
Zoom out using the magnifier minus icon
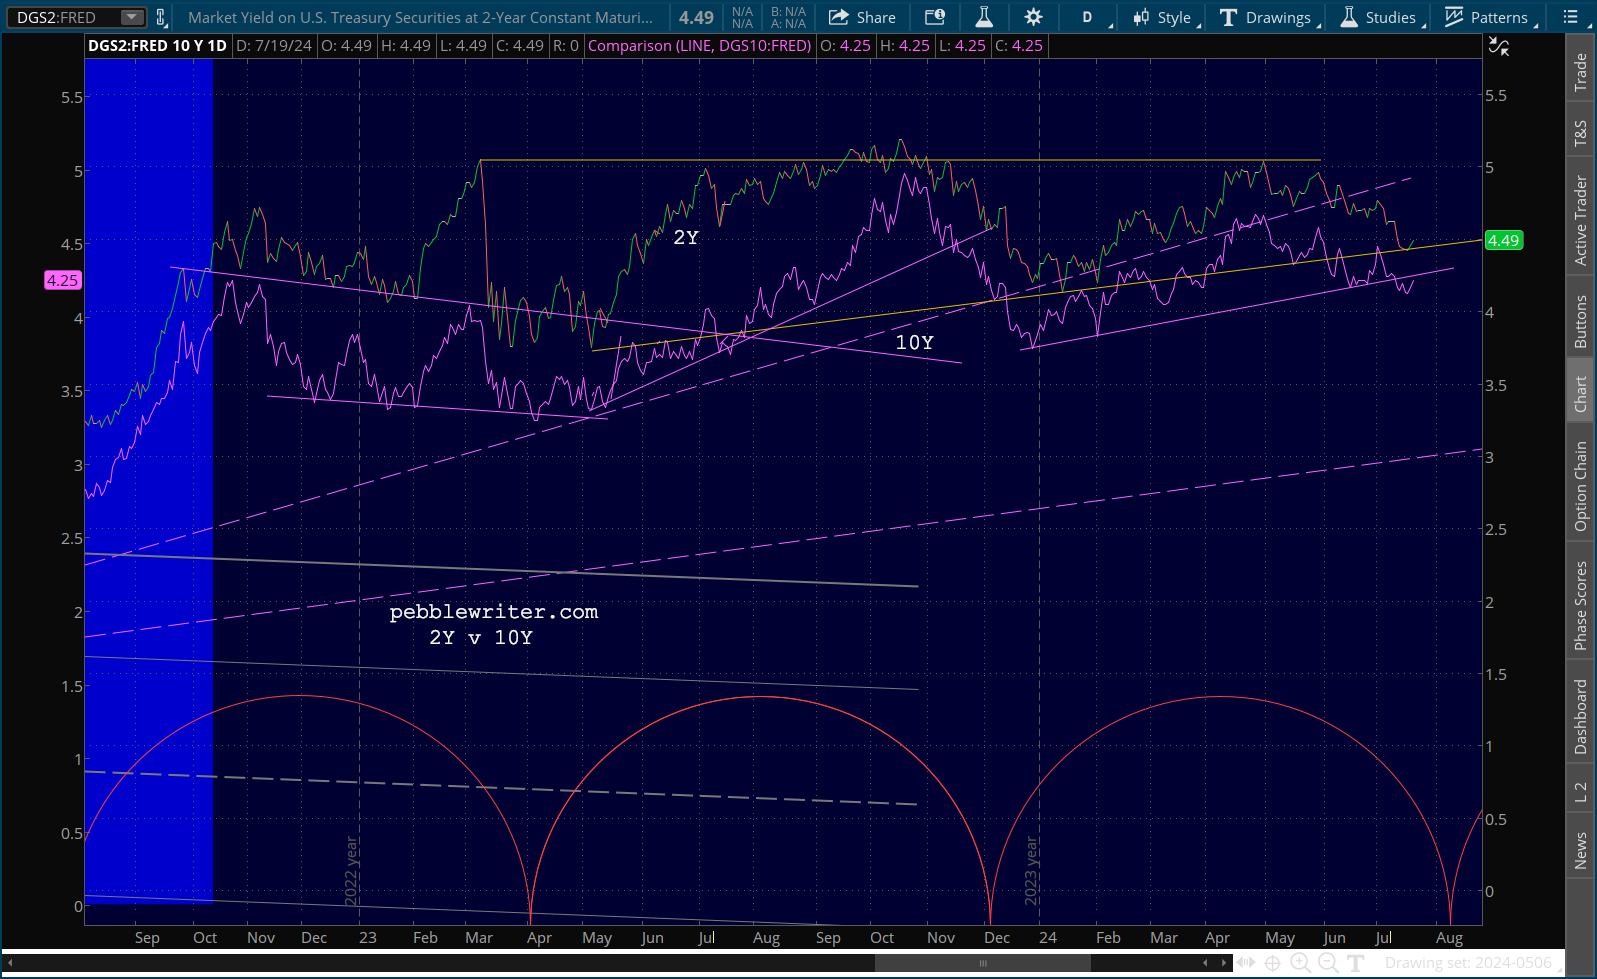(1328, 963)
